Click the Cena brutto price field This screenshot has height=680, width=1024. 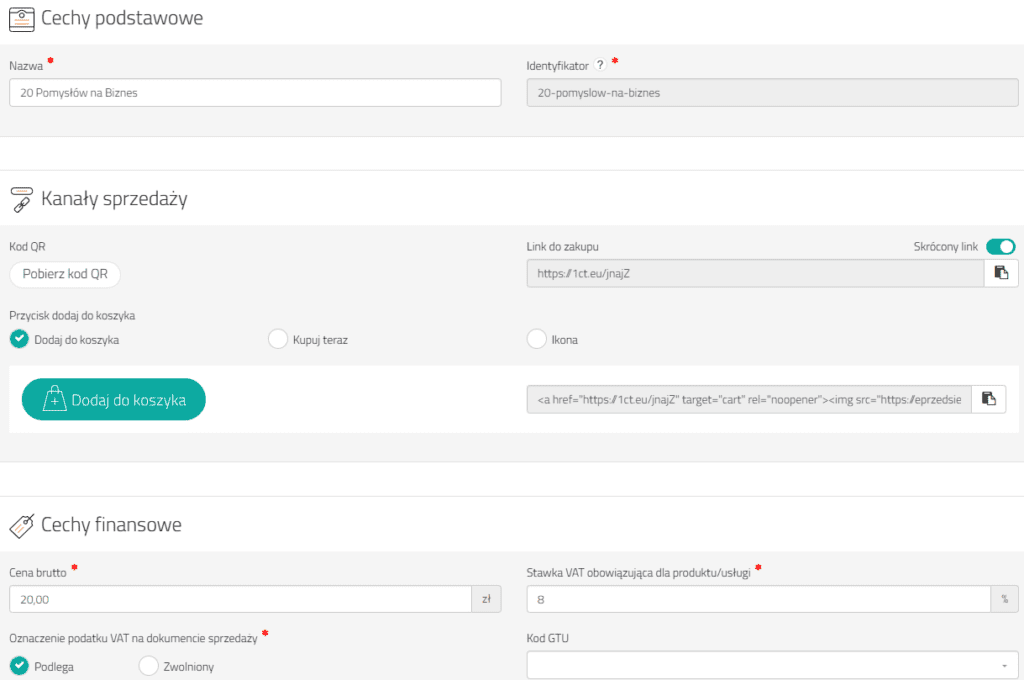(240, 599)
